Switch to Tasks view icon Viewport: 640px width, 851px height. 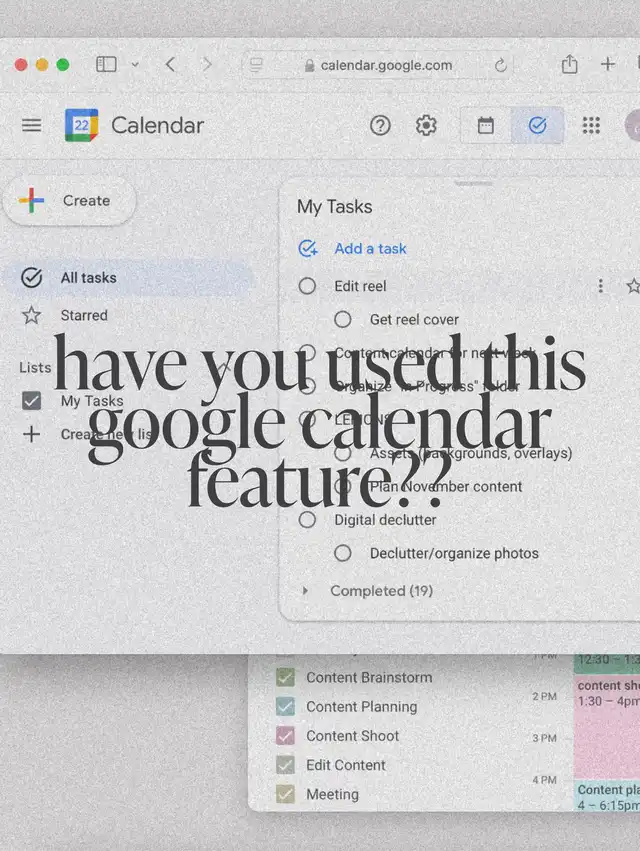click(x=538, y=126)
